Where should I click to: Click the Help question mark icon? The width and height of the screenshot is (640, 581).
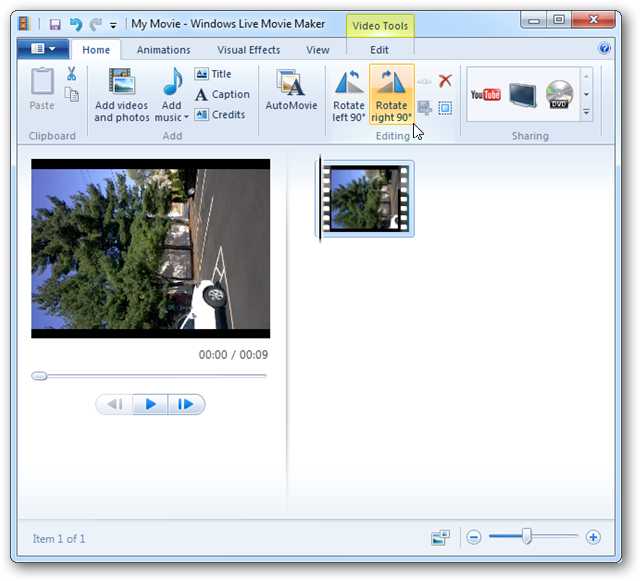click(604, 48)
